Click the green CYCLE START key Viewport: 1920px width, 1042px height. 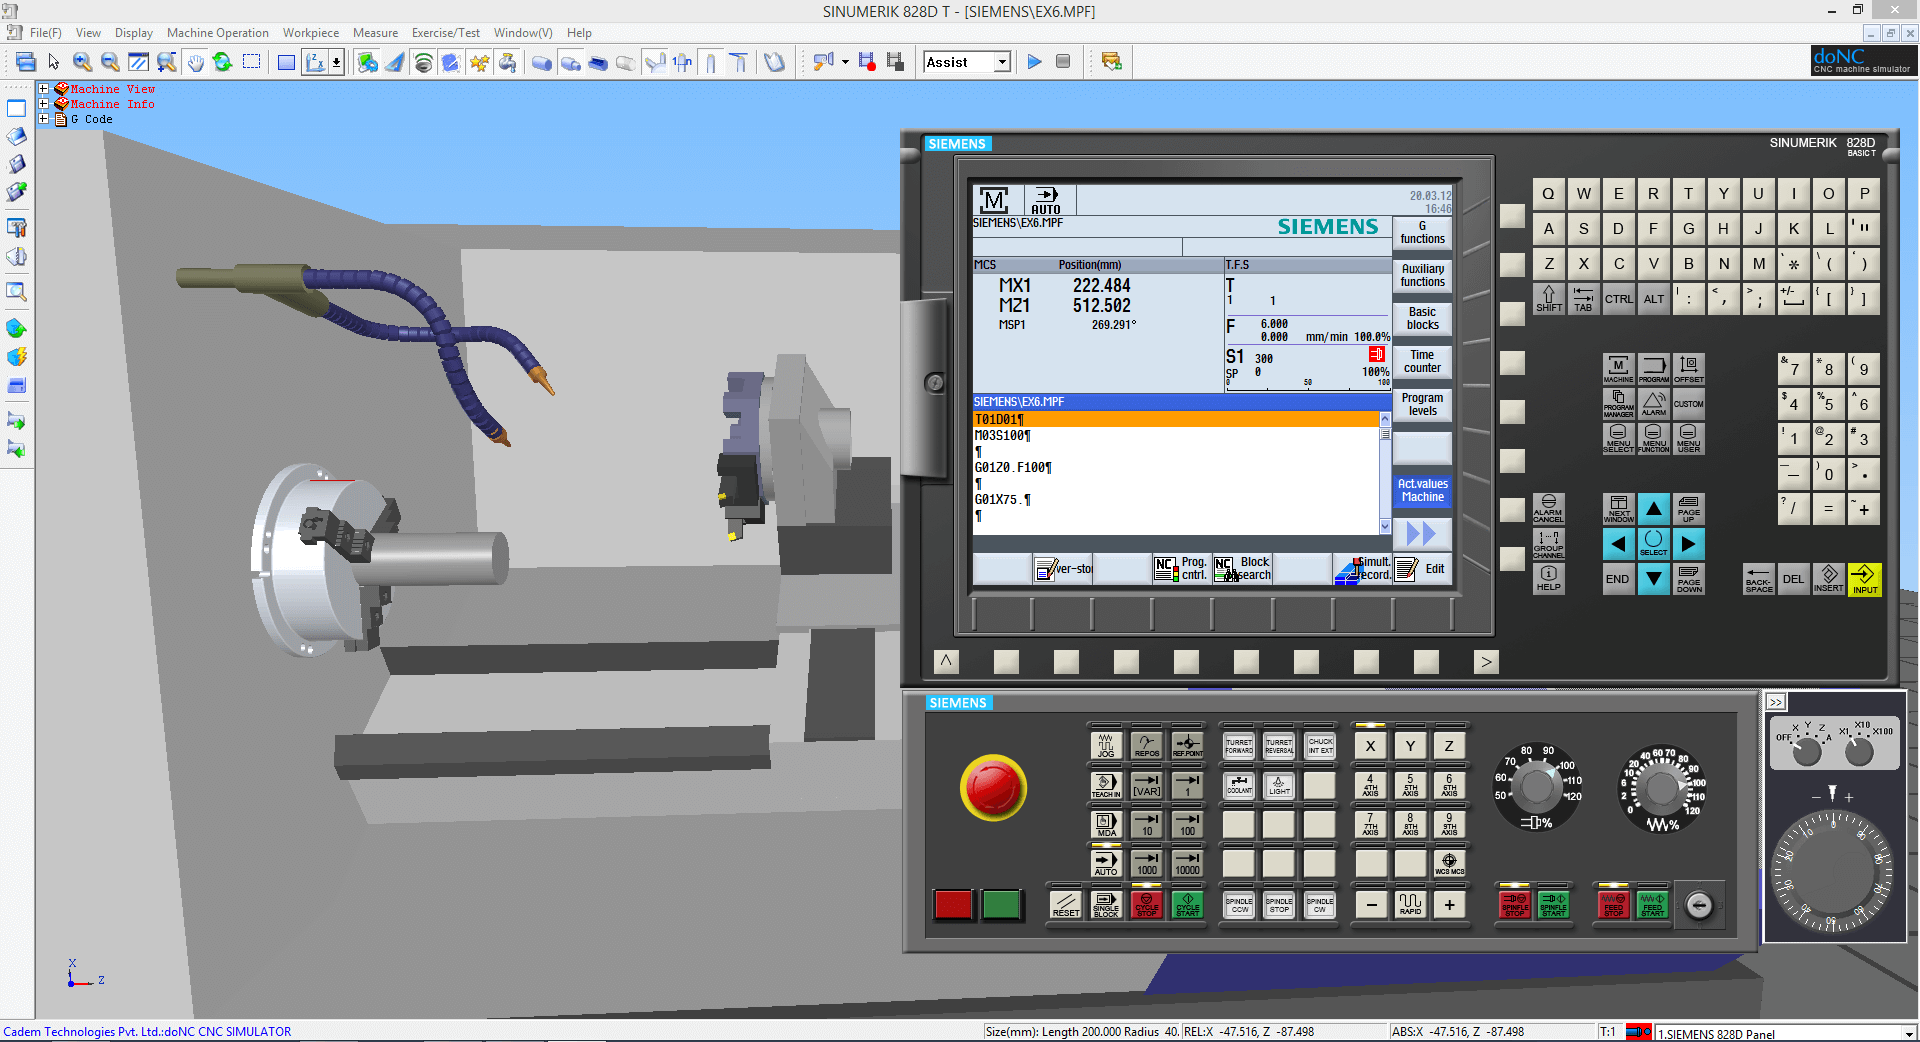(1187, 904)
